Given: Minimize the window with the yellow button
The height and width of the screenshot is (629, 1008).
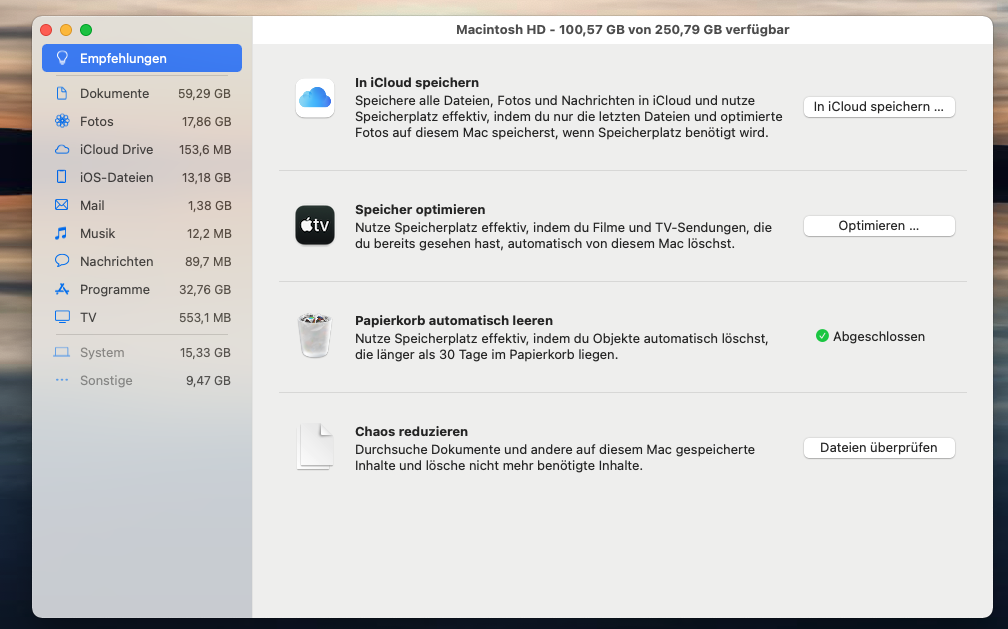Looking at the screenshot, I should coord(66,30).
